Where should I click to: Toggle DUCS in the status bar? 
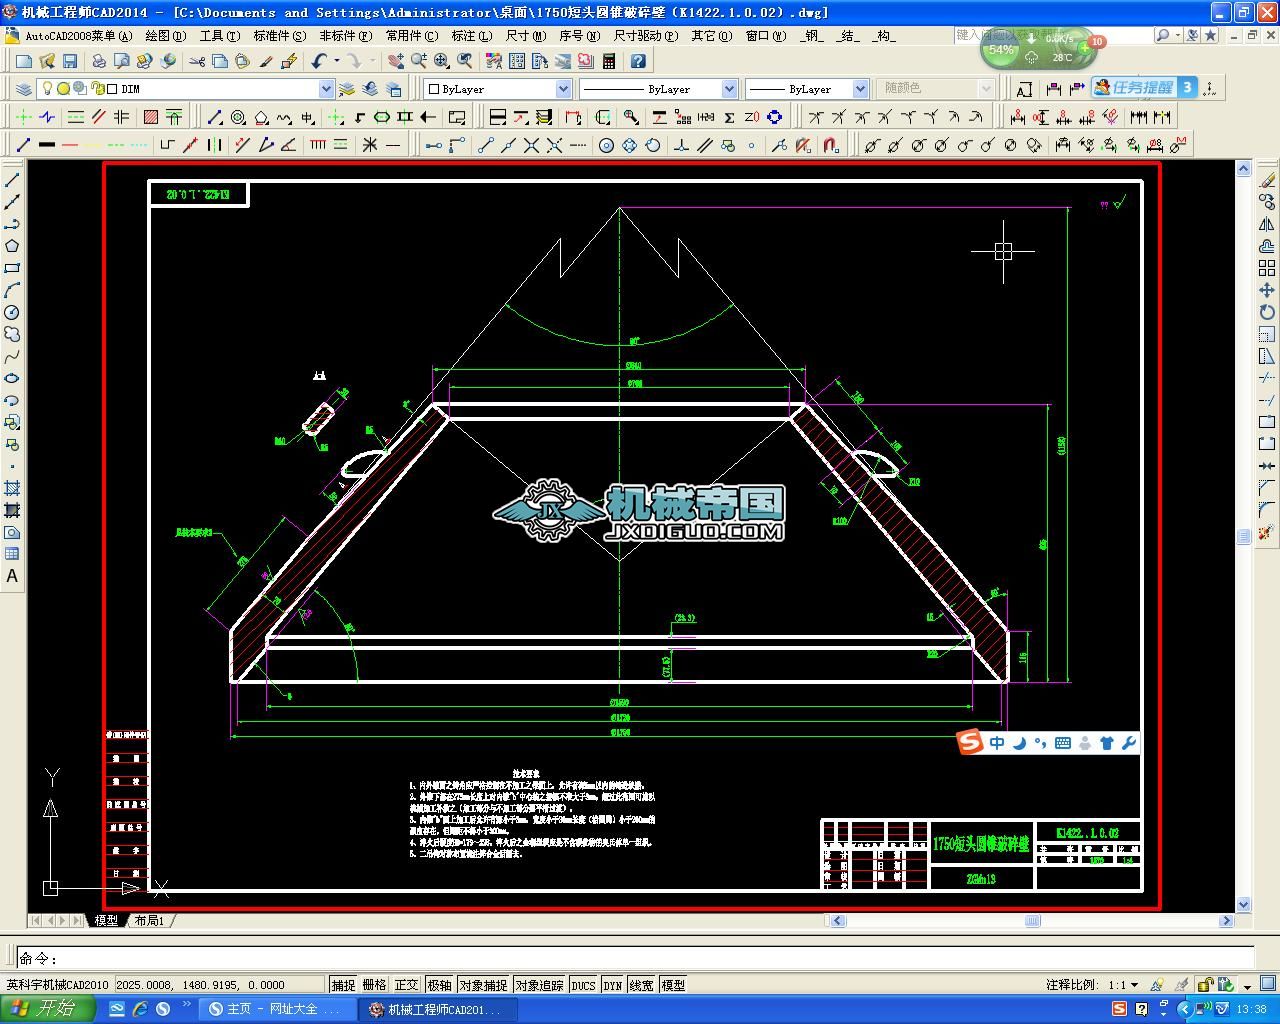[583, 985]
